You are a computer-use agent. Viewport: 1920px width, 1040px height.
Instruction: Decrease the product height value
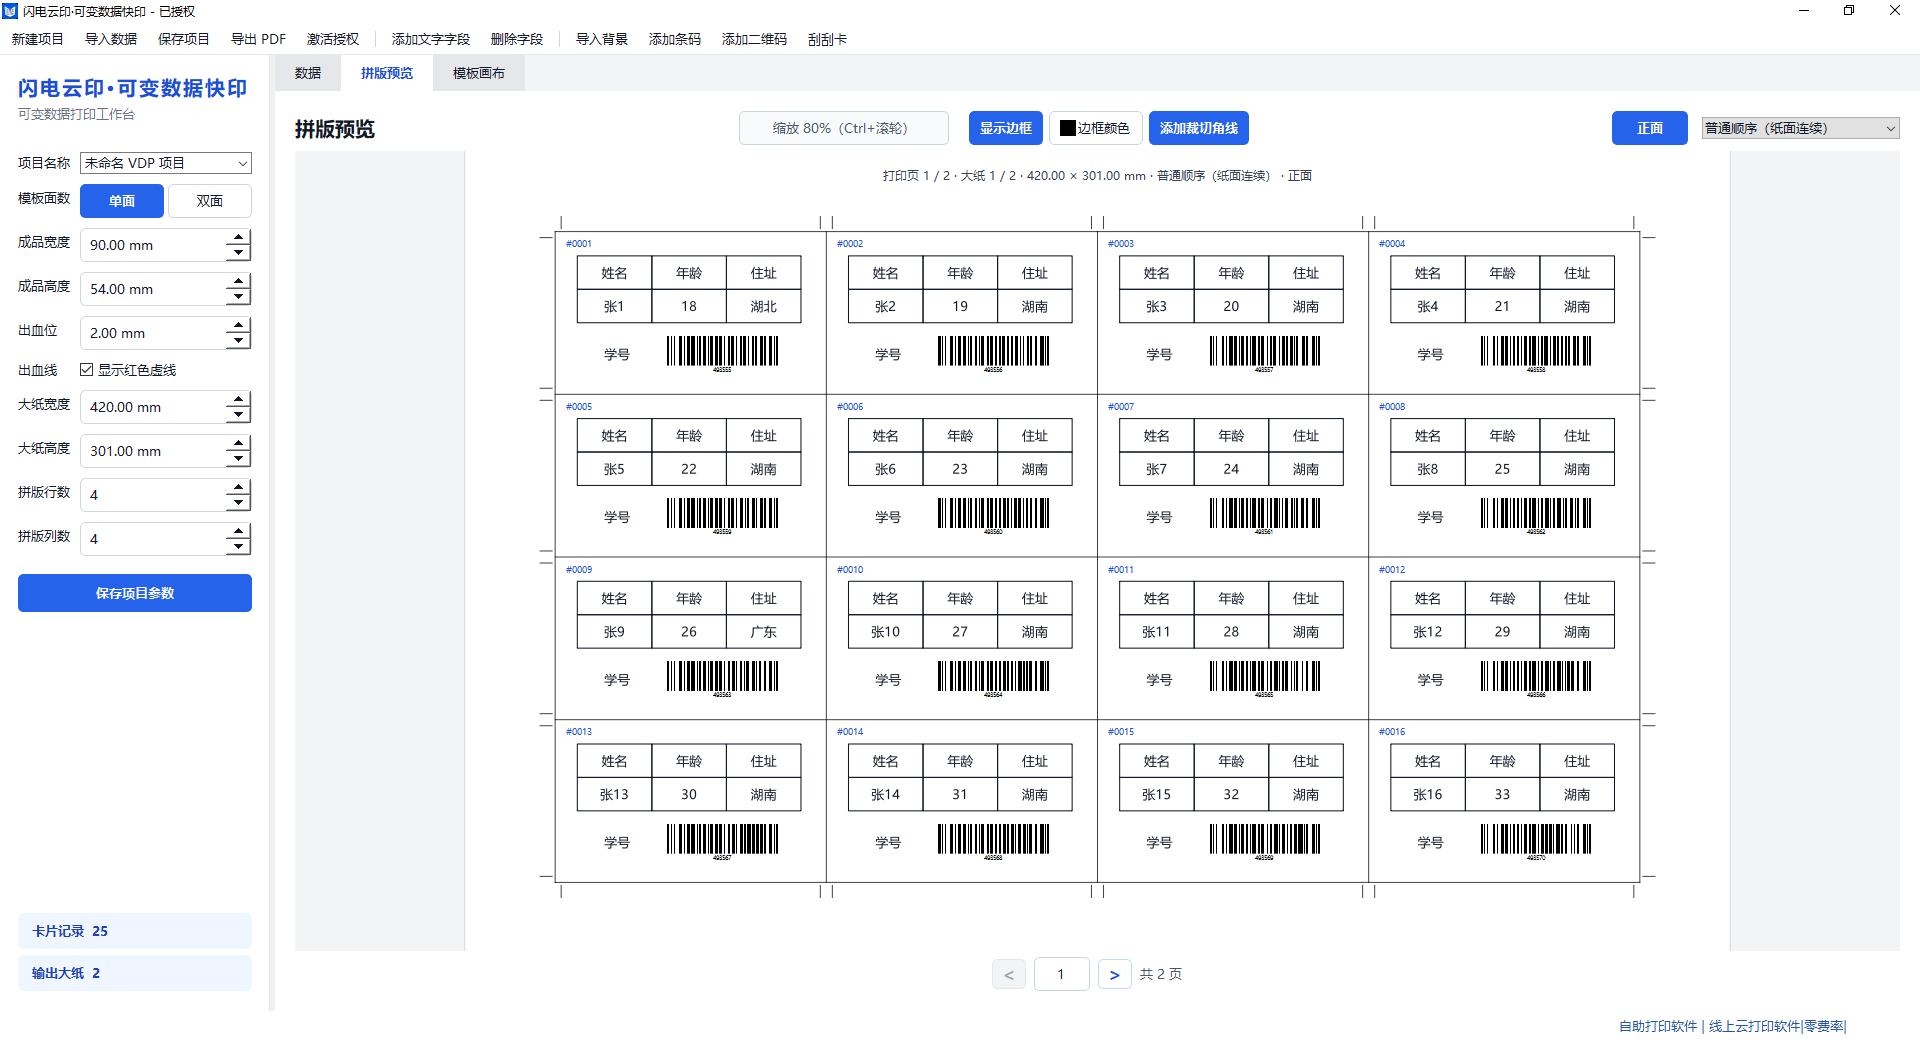click(x=238, y=297)
